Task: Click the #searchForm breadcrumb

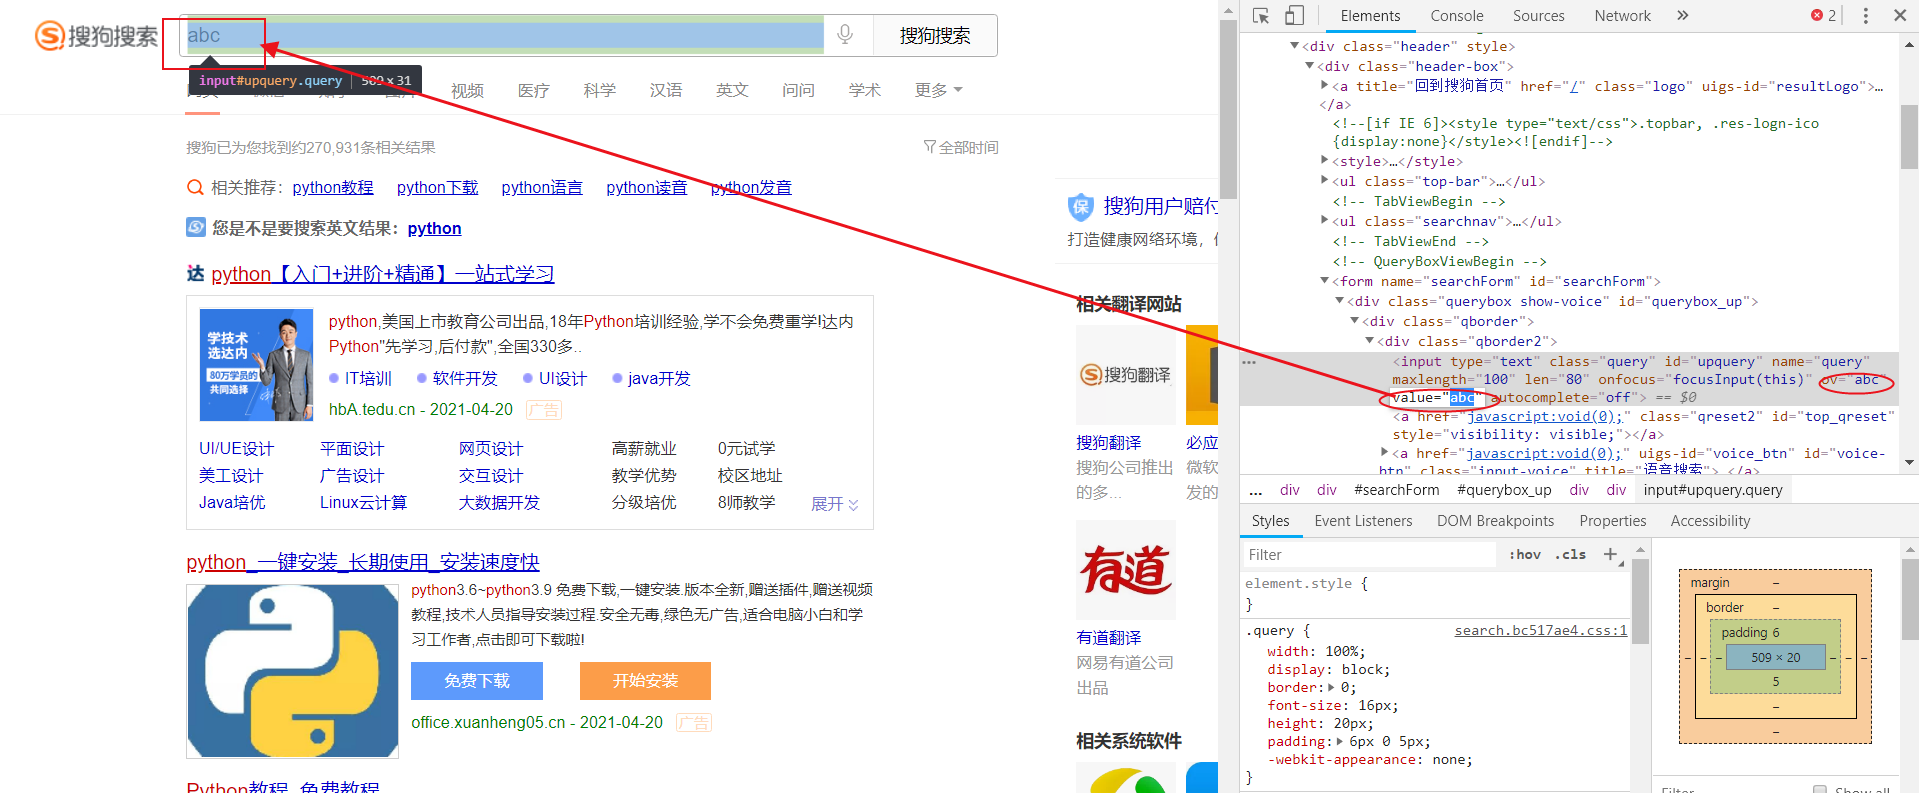Action: click(1396, 490)
